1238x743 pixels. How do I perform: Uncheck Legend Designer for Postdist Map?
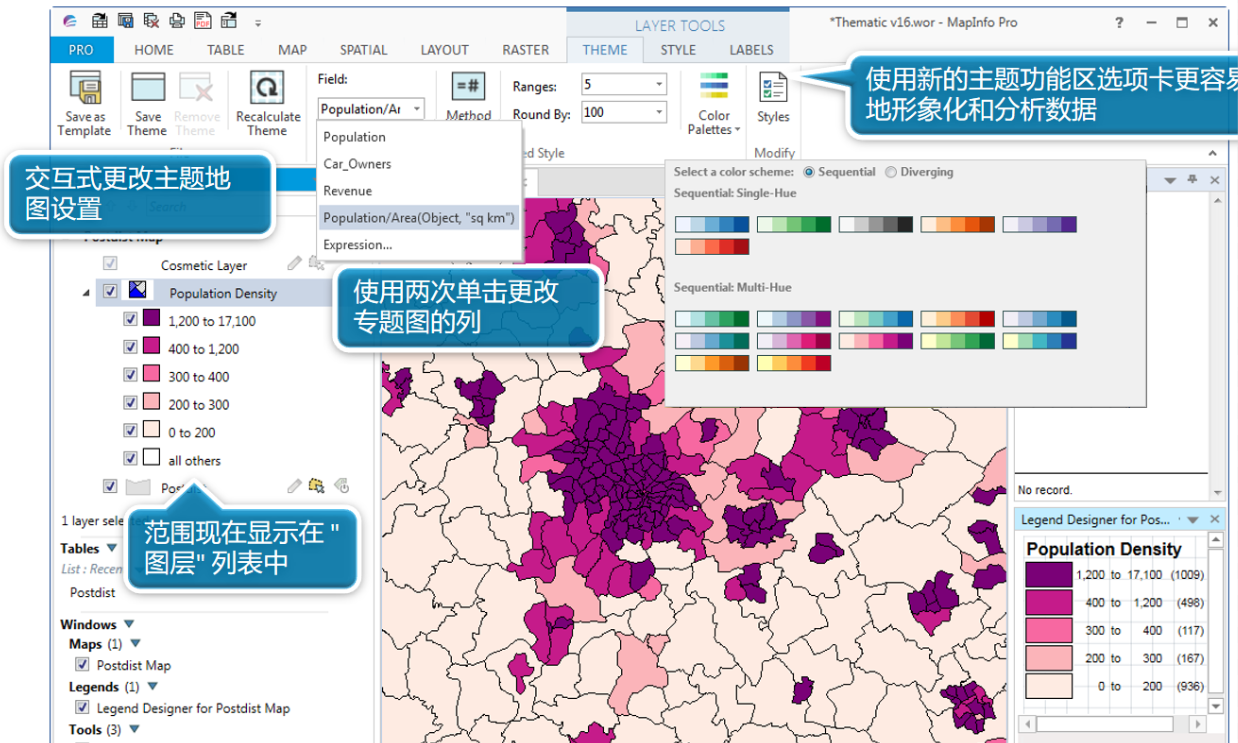click(82, 707)
